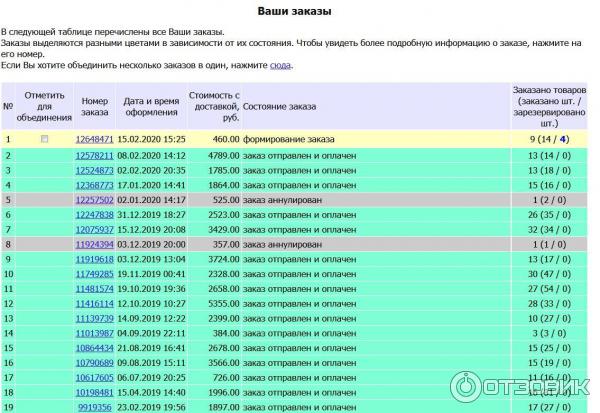Open order number 9919356
The image size is (600, 413).
click(x=95, y=408)
